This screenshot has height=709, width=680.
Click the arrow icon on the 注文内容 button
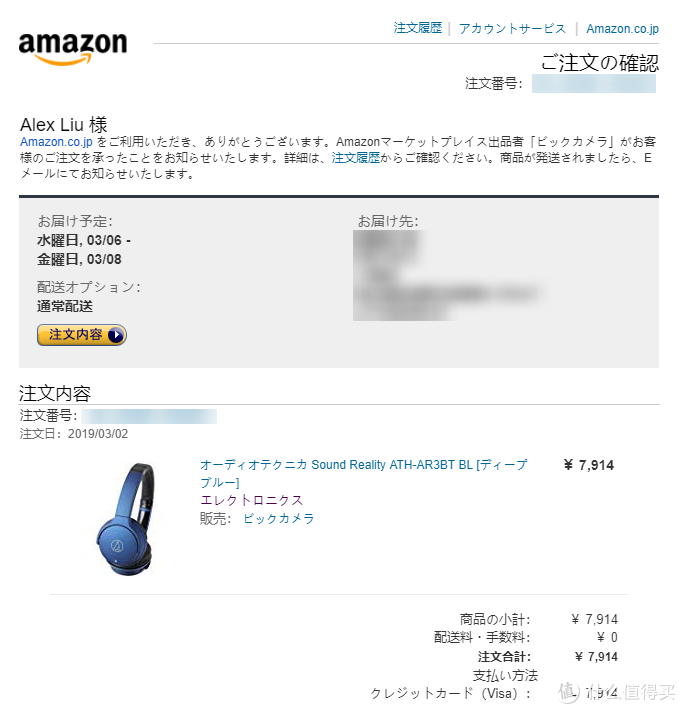tap(116, 335)
